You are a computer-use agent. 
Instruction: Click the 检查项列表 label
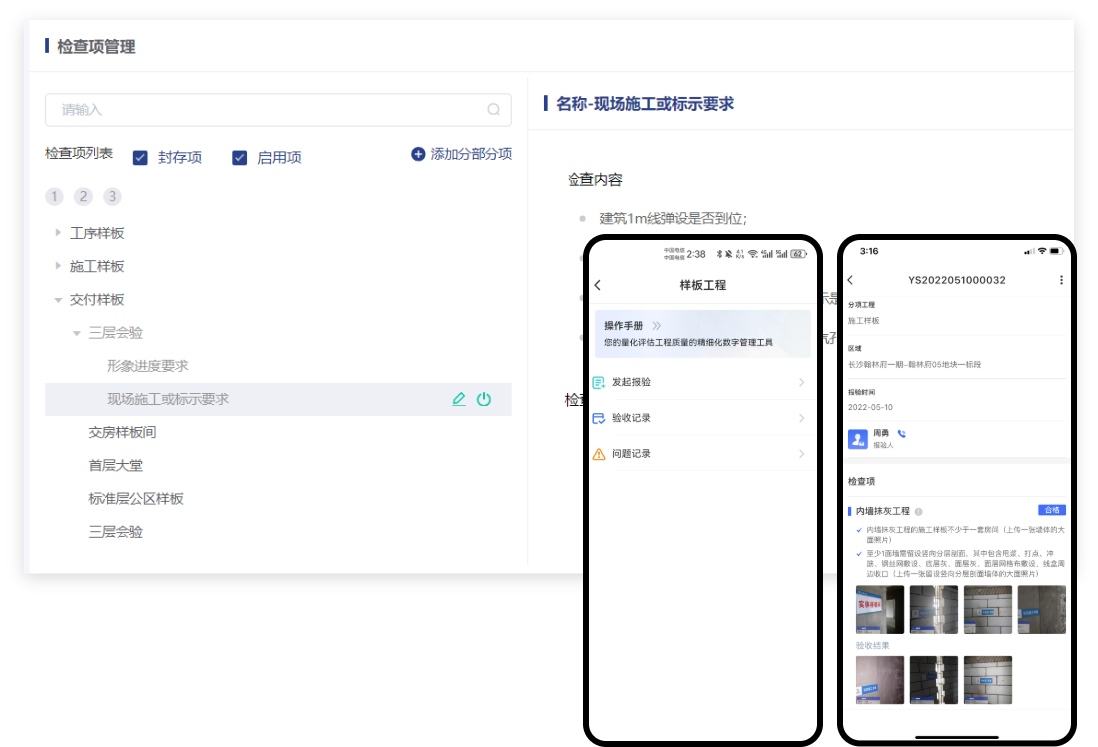[79, 153]
